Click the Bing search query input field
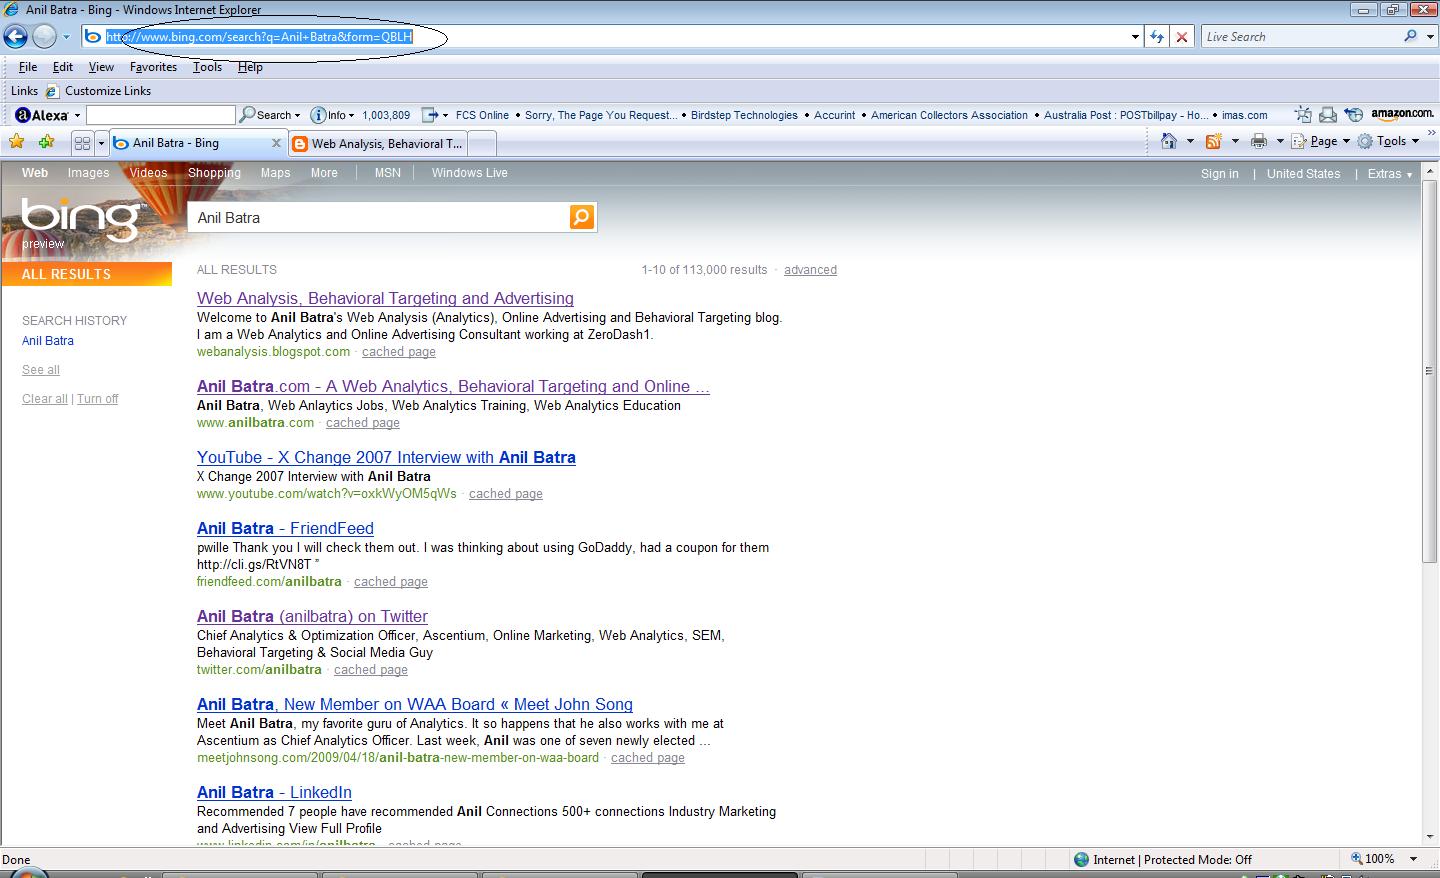 (379, 217)
